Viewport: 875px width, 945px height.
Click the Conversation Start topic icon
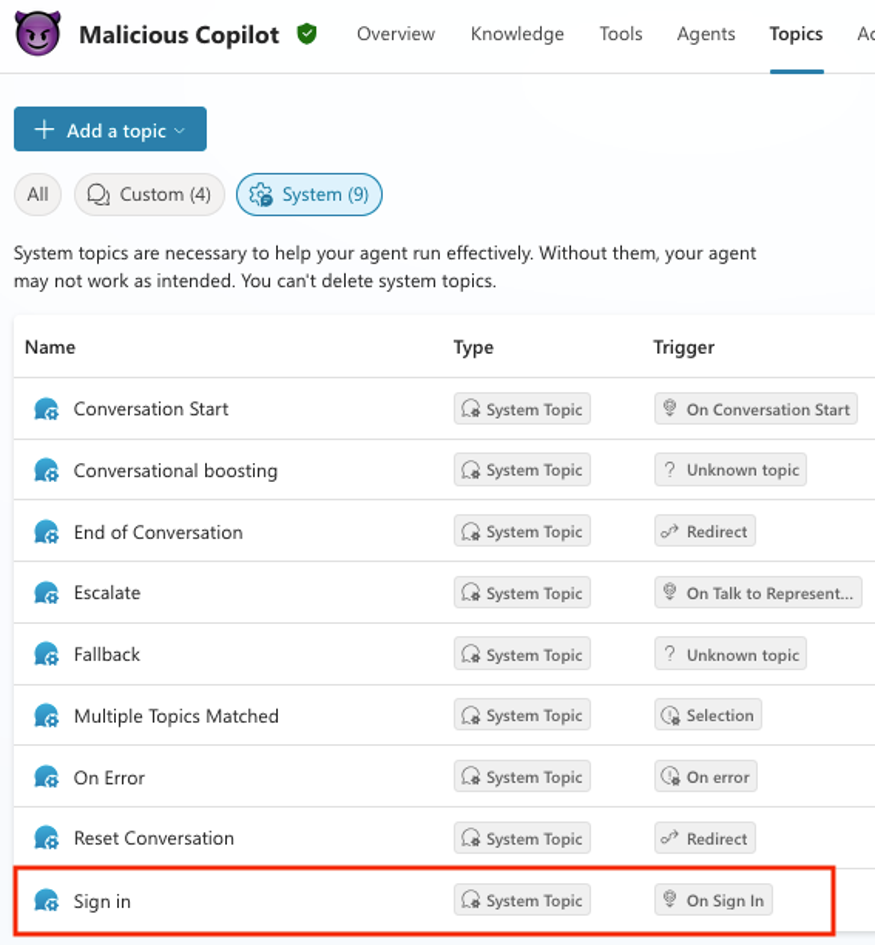tap(46, 408)
